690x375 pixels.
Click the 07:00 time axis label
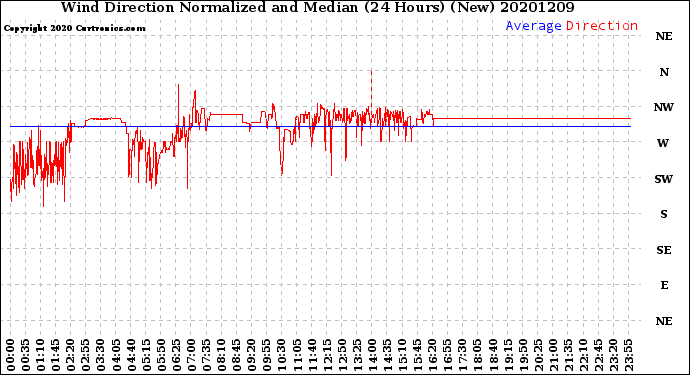point(191,355)
